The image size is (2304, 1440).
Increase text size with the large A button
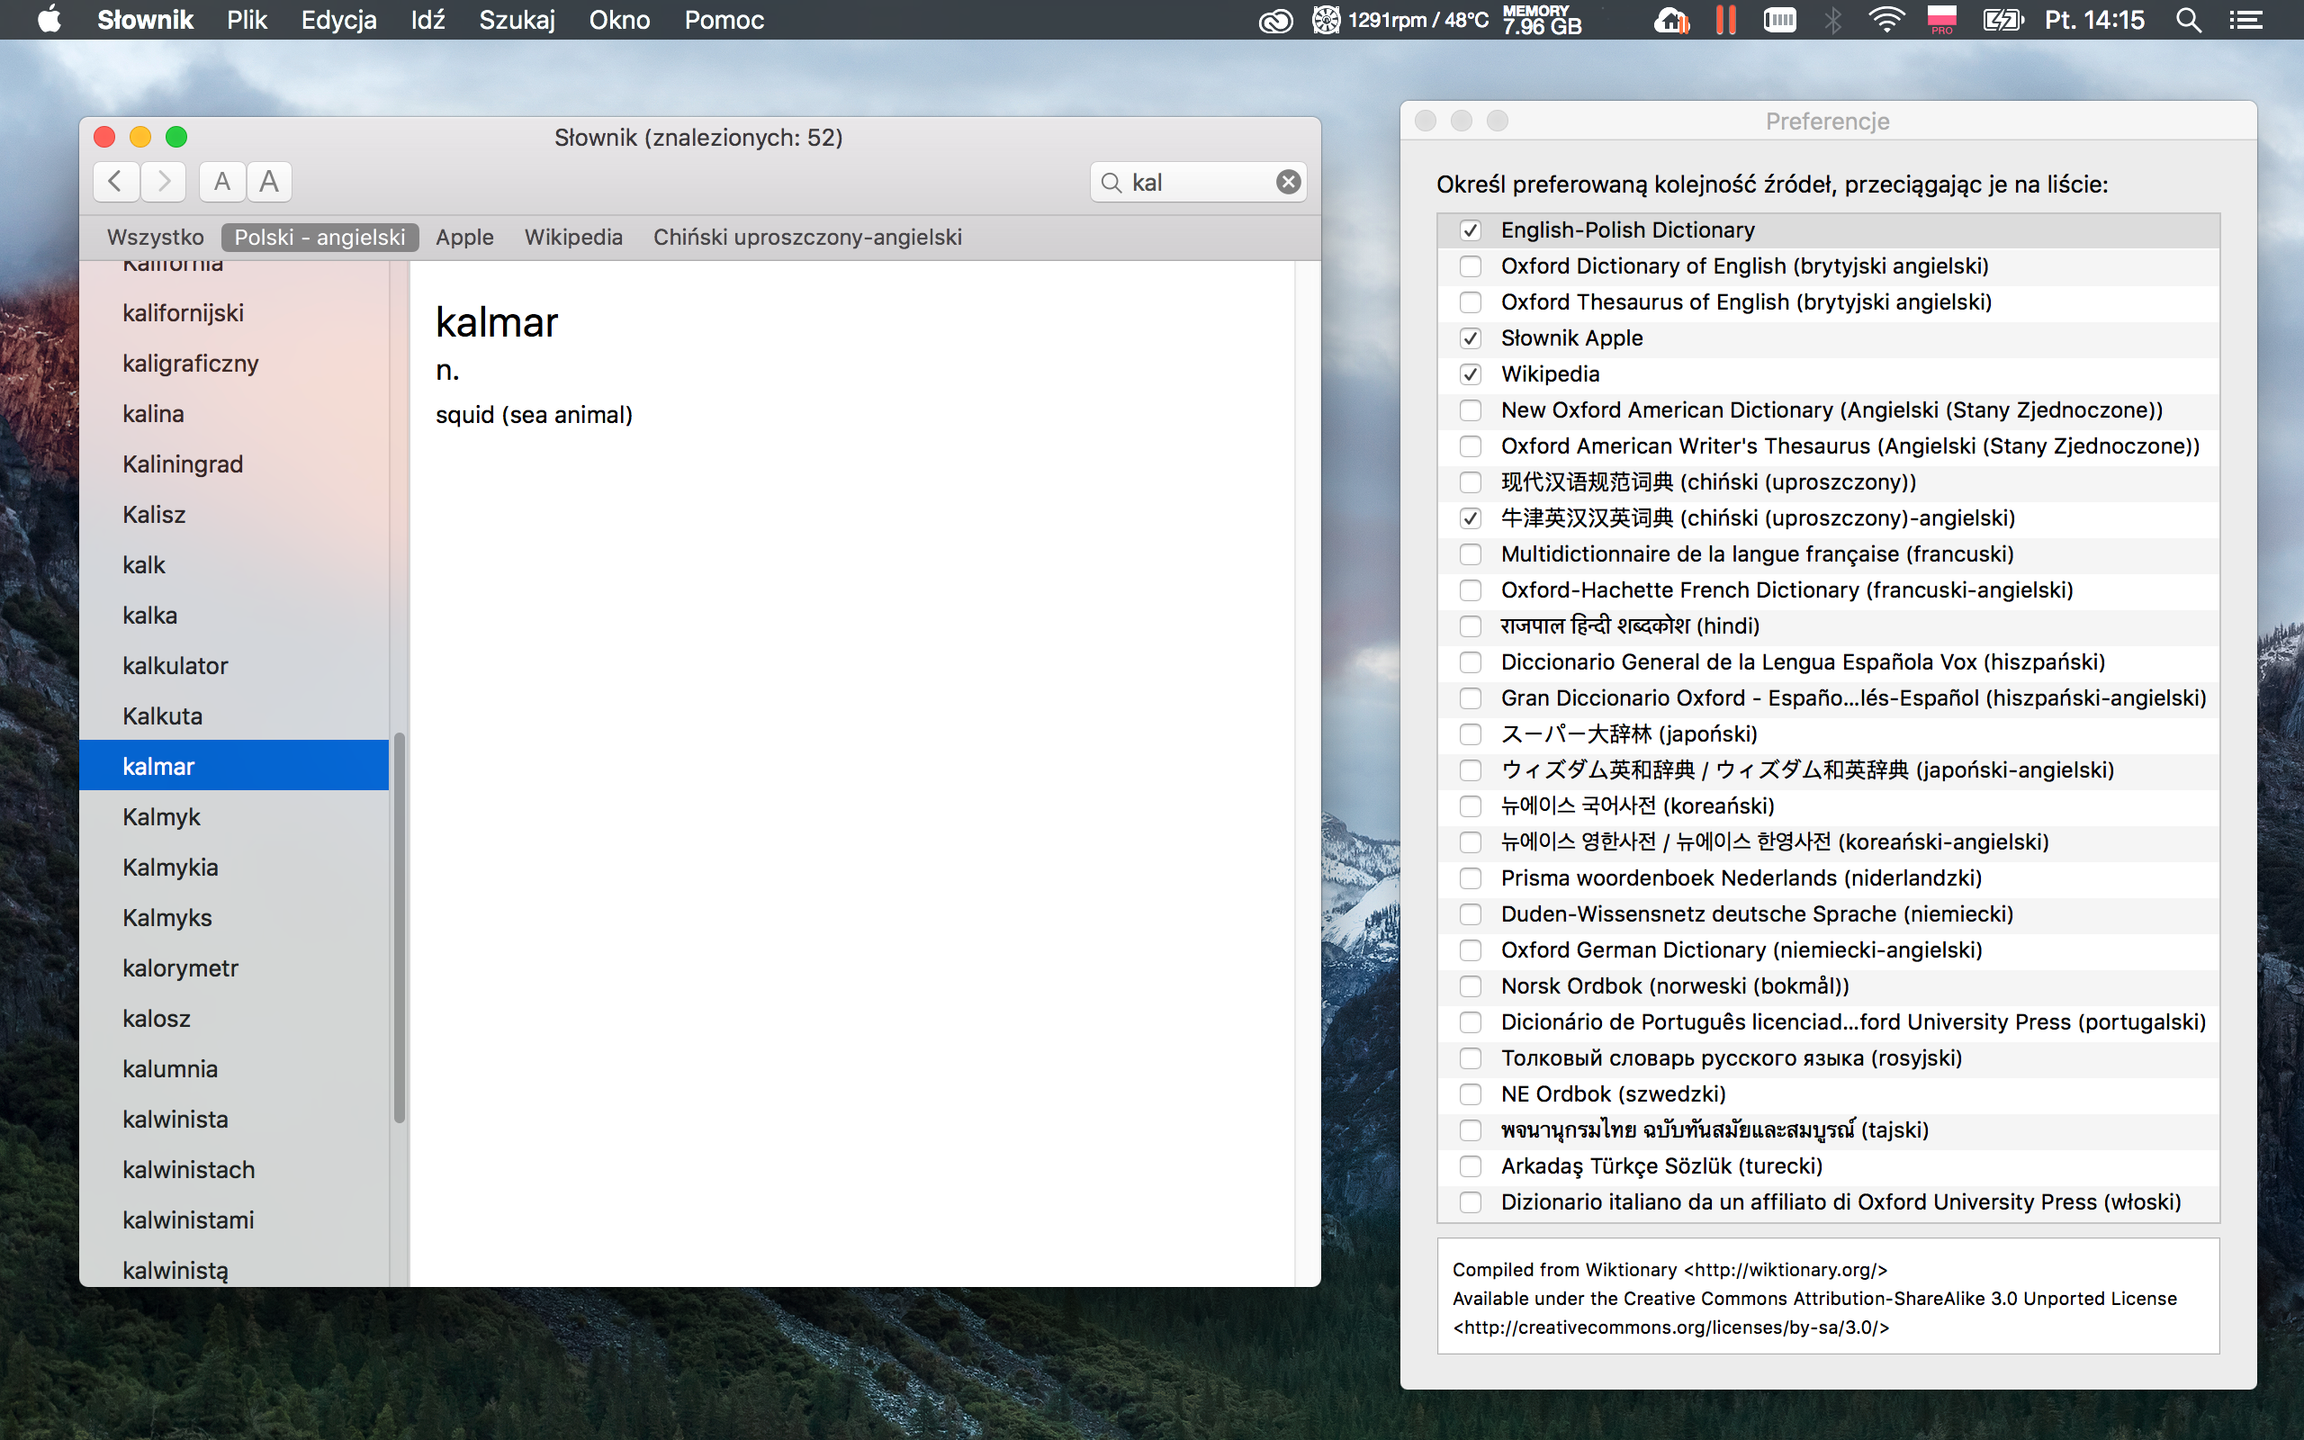click(269, 182)
